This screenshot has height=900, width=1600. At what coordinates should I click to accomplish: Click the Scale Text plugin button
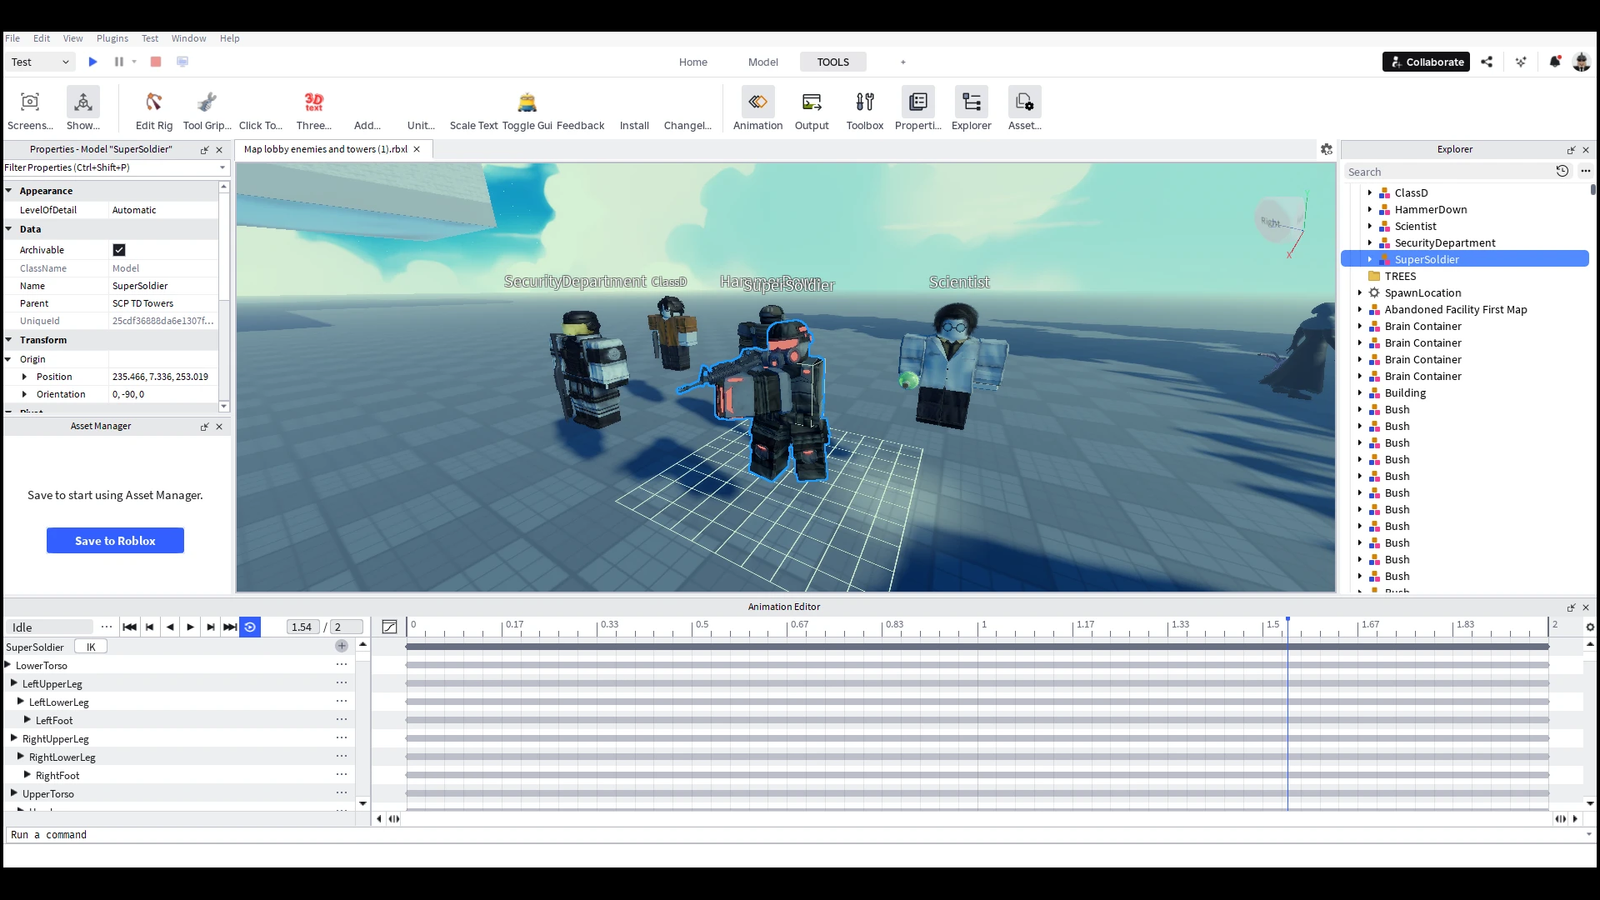(x=474, y=126)
